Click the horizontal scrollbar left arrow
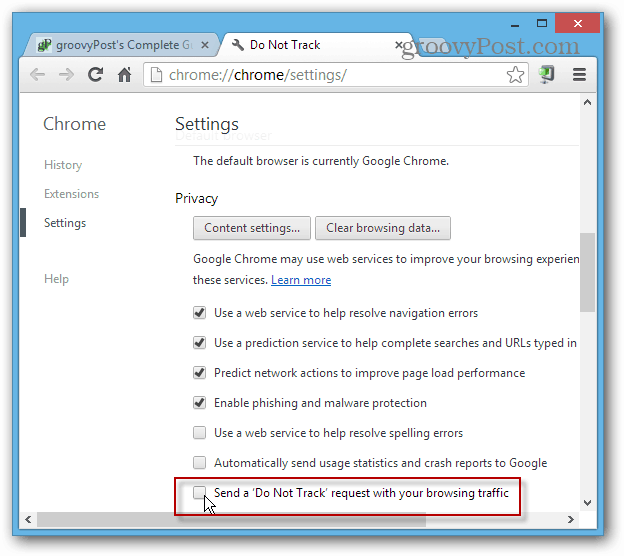Viewport: 624px width, 556px height. click(28, 519)
